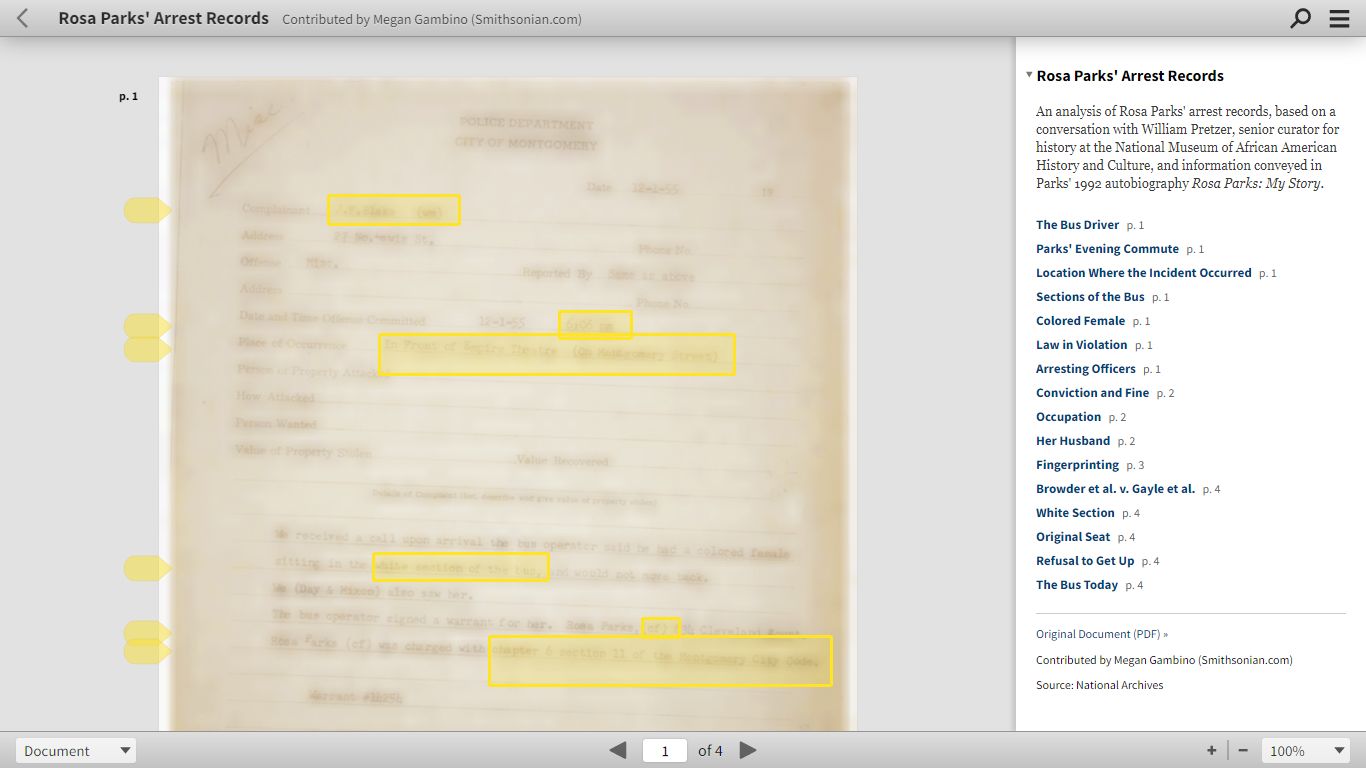Select the white section of the bus highlight
This screenshot has height=768, width=1366.
pyautogui.click(x=460, y=567)
